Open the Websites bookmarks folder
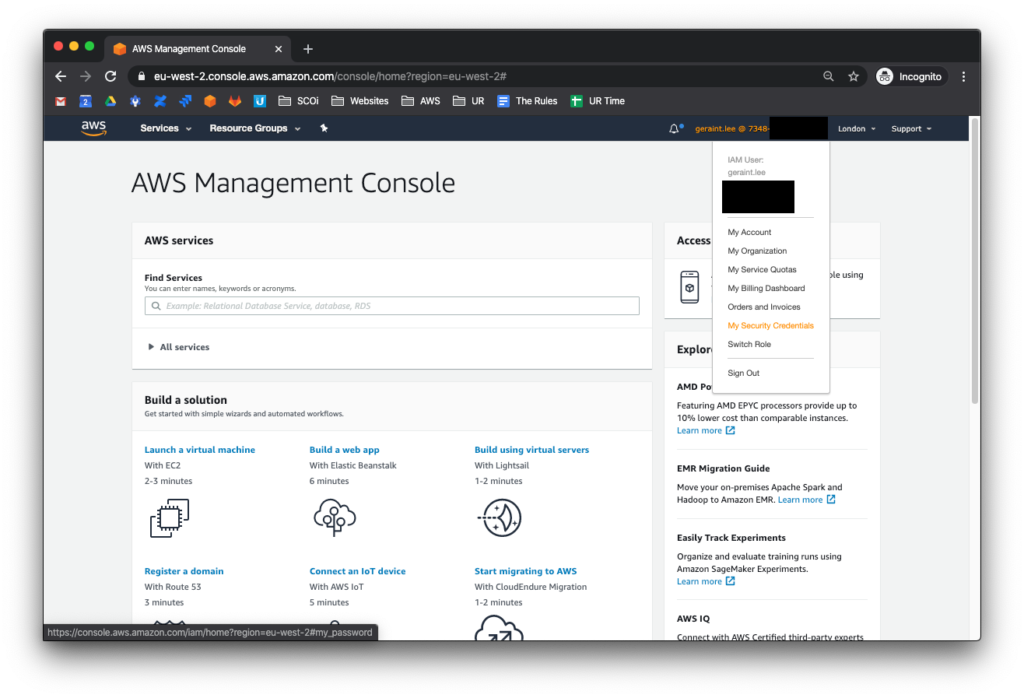Viewport: 1024px width, 698px height. pyautogui.click(x=360, y=101)
